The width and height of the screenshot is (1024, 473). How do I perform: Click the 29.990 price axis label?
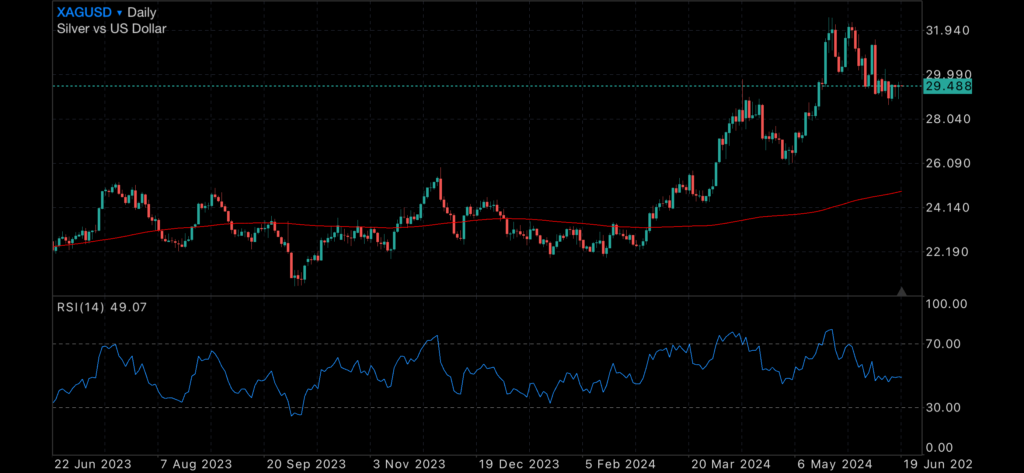(948, 74)
